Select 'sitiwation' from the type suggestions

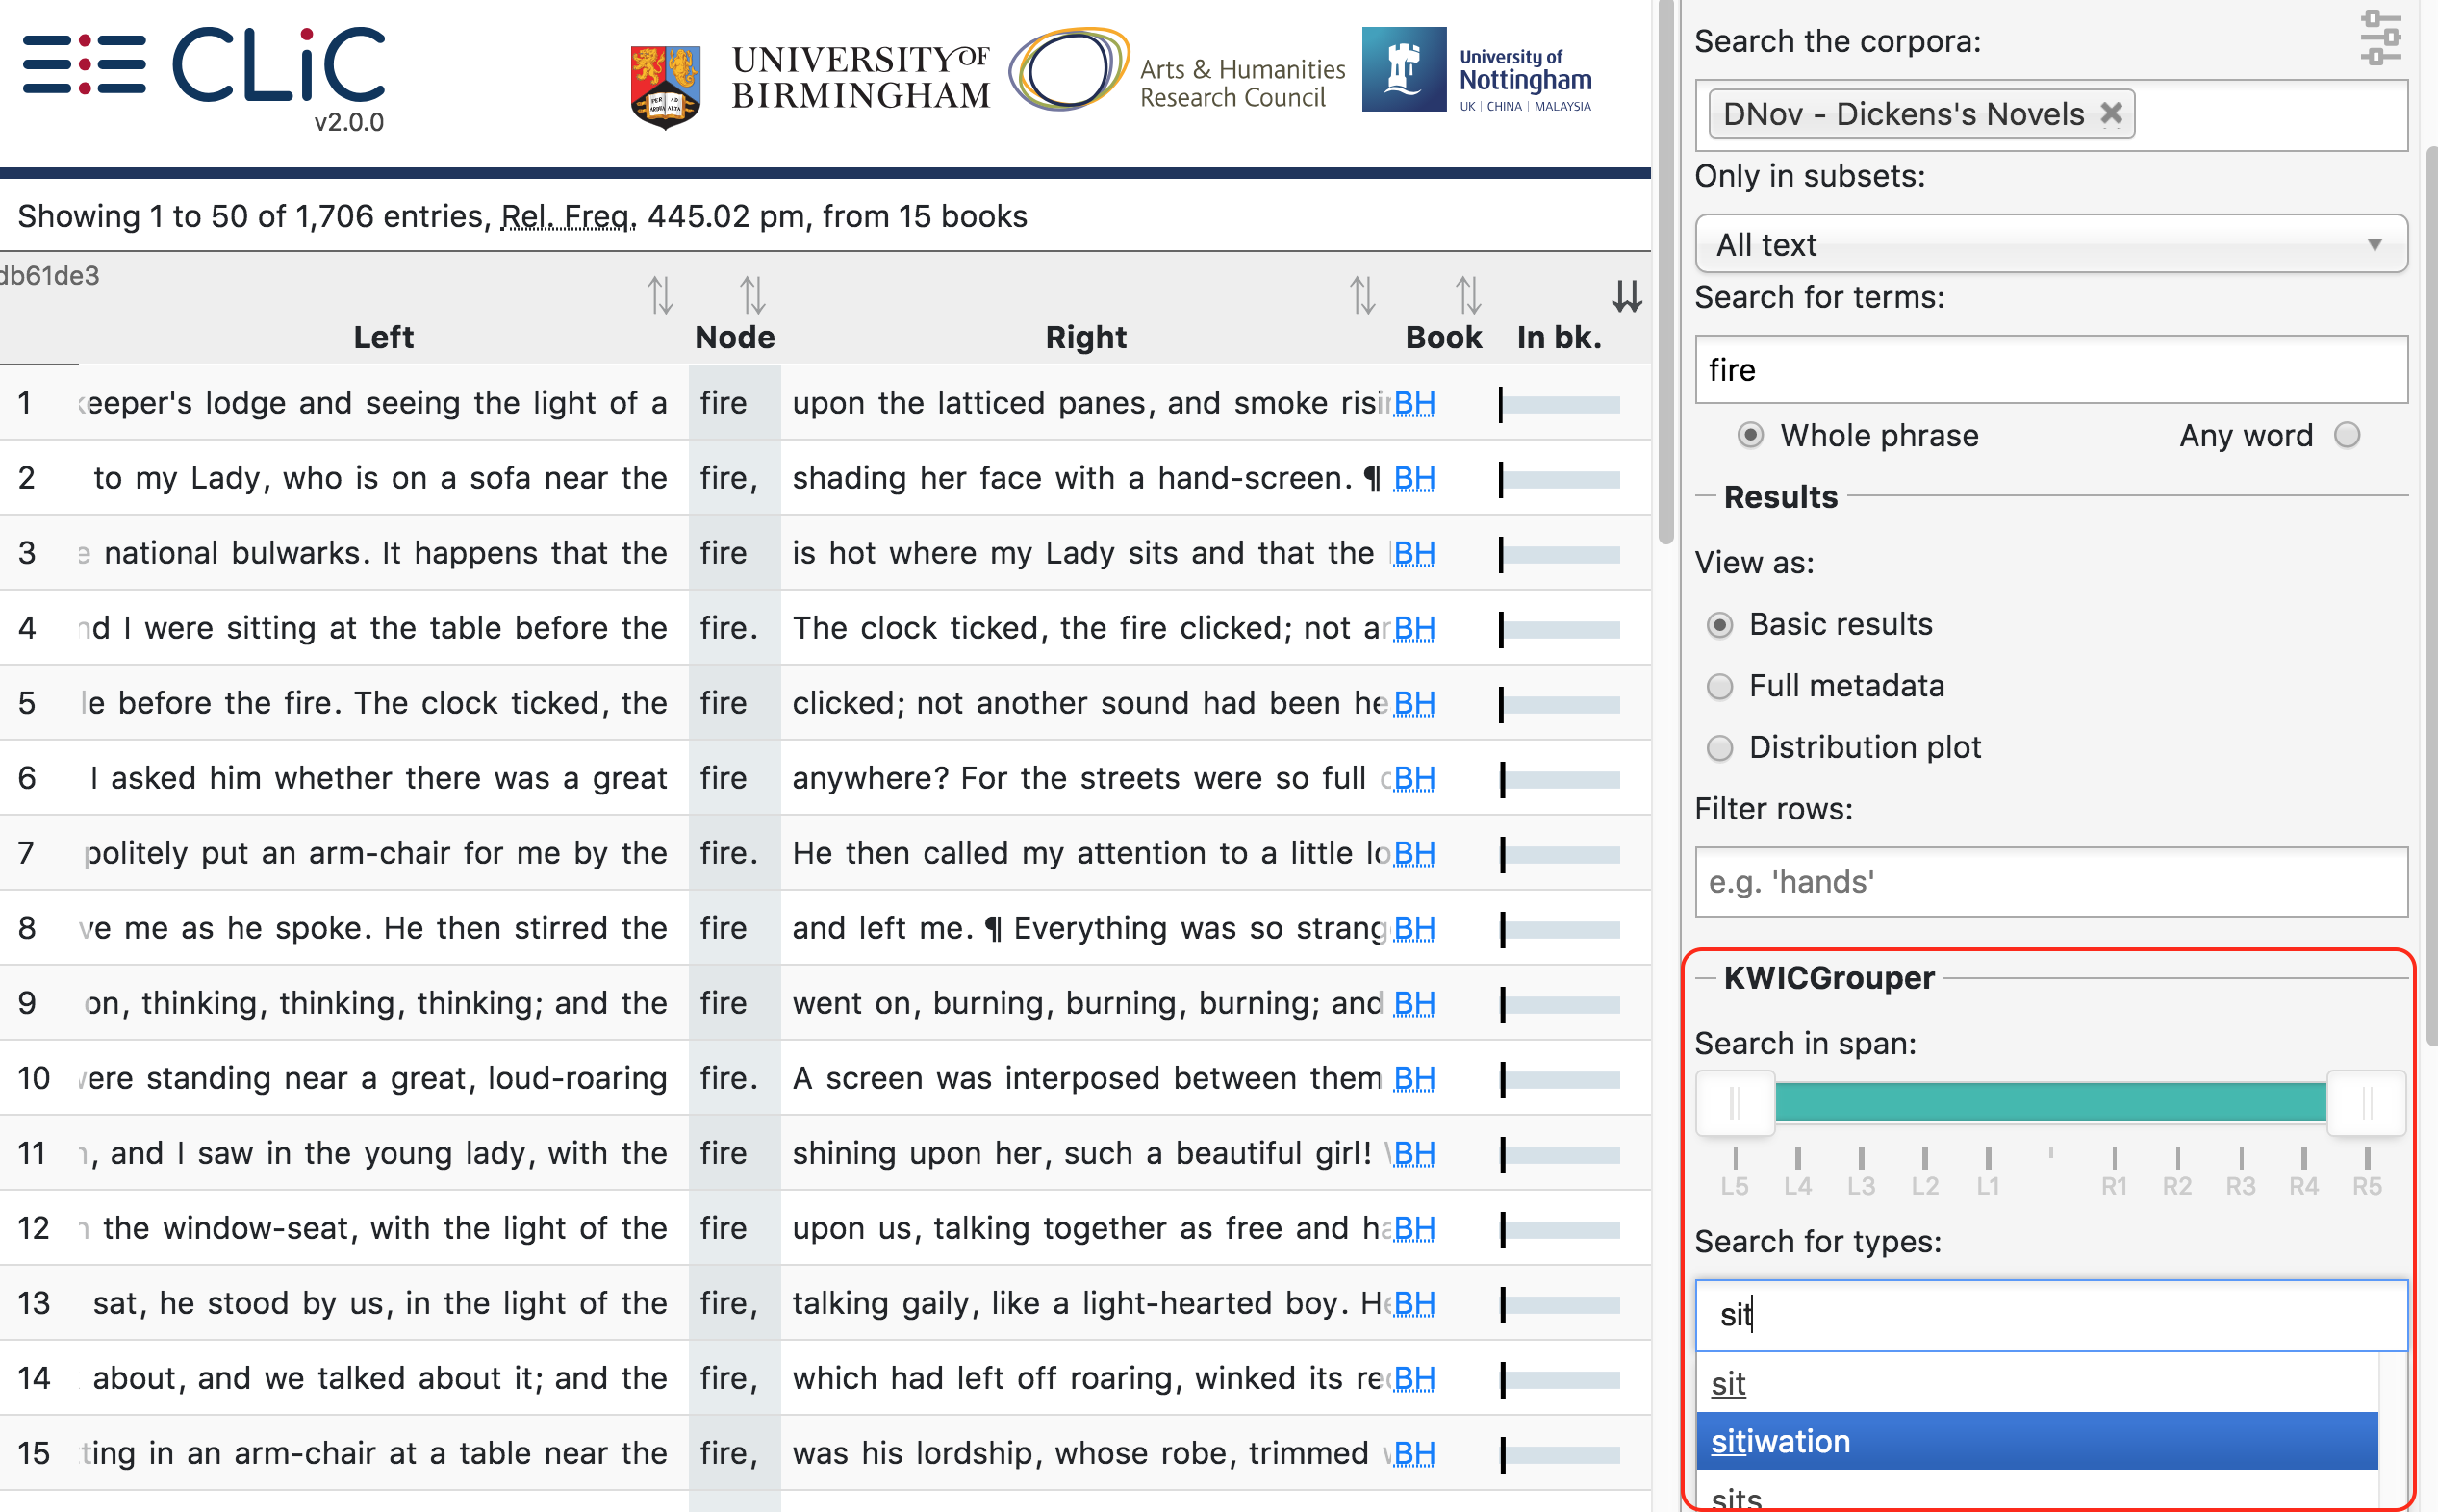point(2037,1441)
